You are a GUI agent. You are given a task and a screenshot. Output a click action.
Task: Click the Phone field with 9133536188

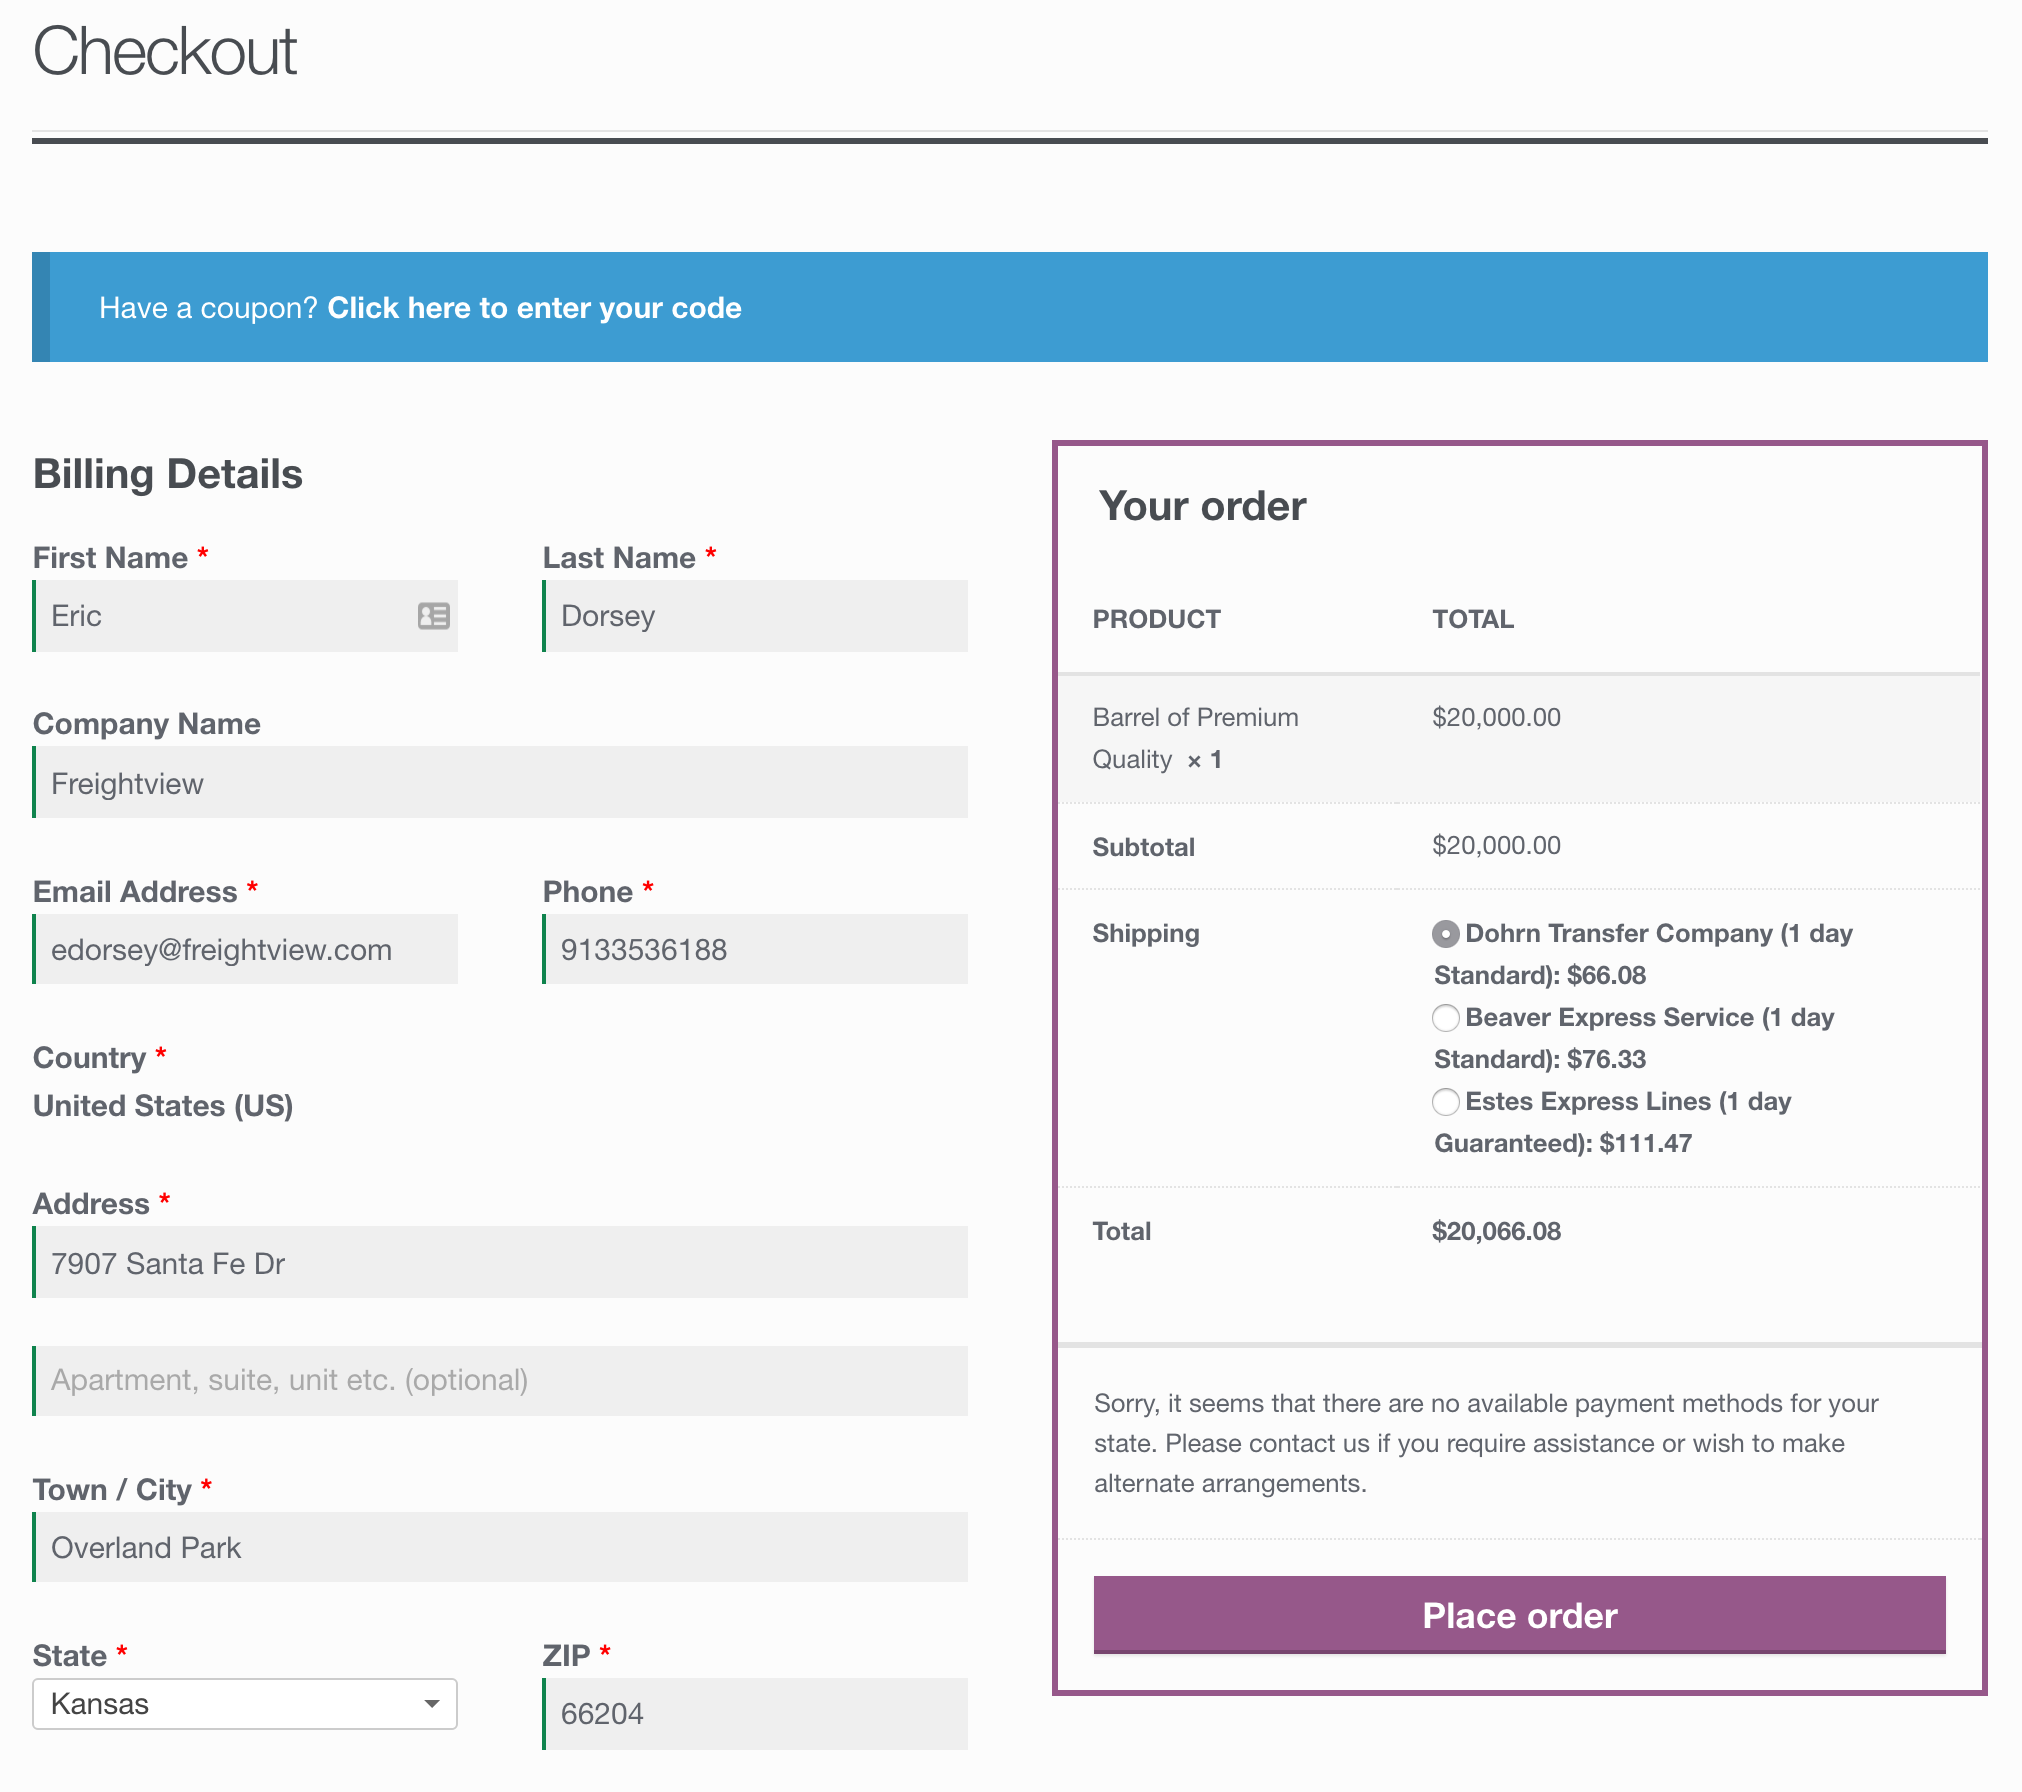click(755, 949)
